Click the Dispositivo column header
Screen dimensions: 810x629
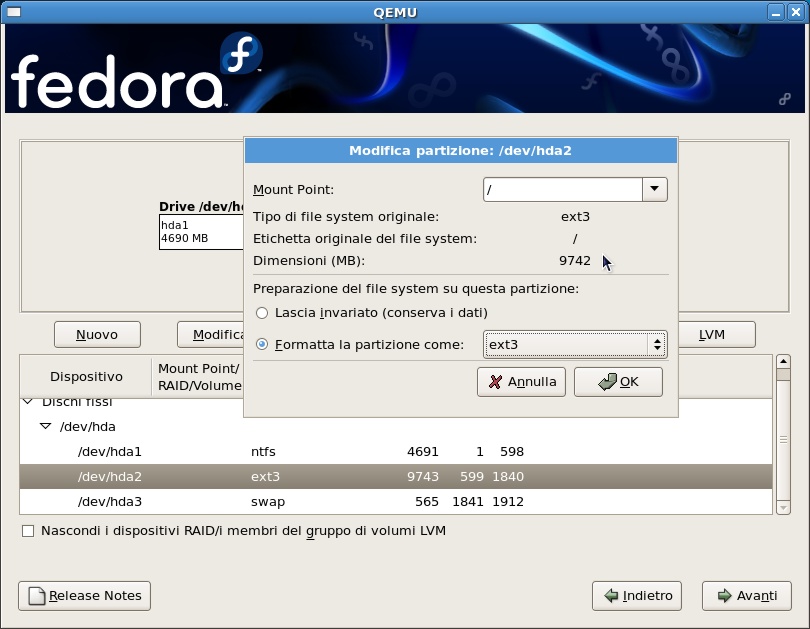tap(86, 377)
